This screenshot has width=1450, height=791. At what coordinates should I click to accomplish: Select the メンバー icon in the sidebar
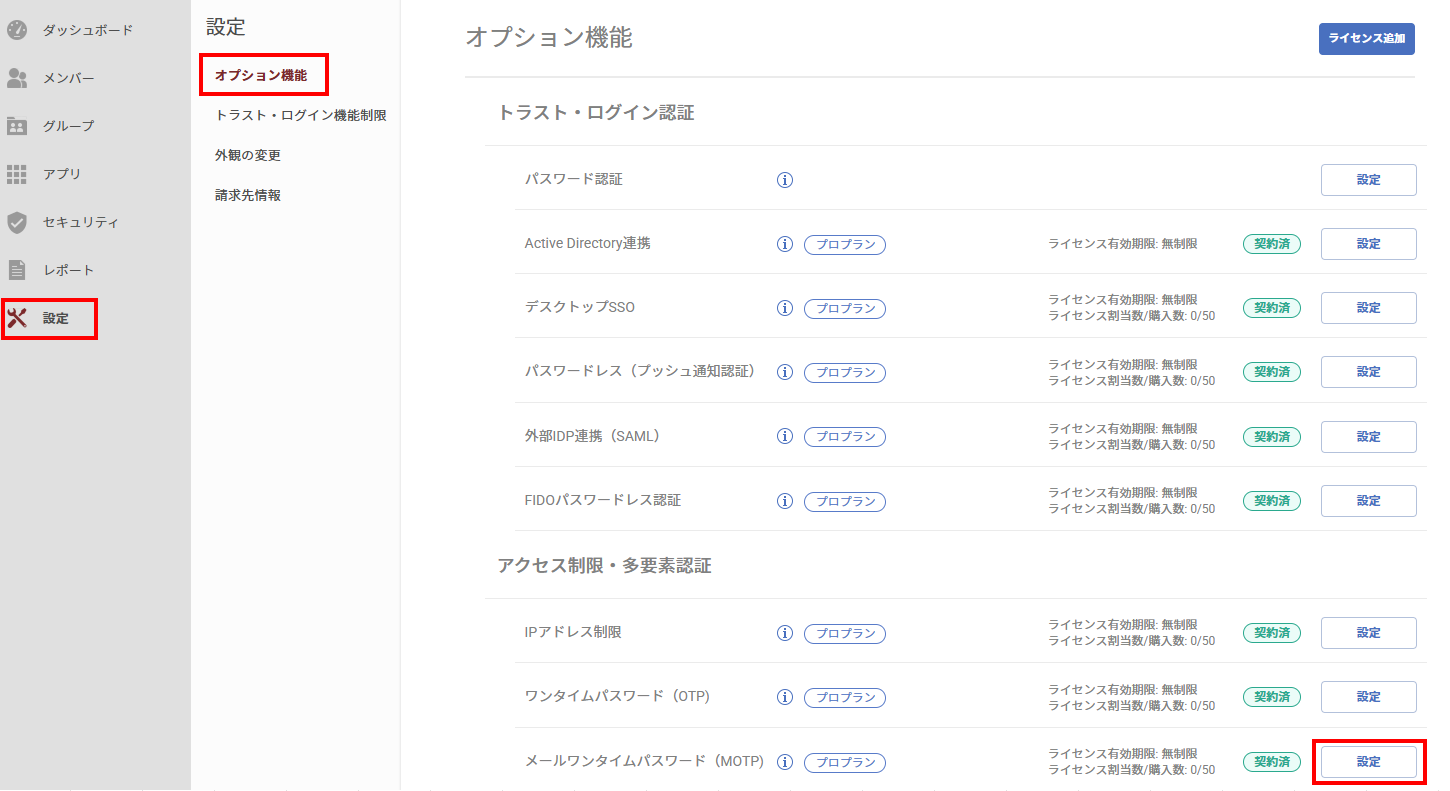[x=17, y=78]
